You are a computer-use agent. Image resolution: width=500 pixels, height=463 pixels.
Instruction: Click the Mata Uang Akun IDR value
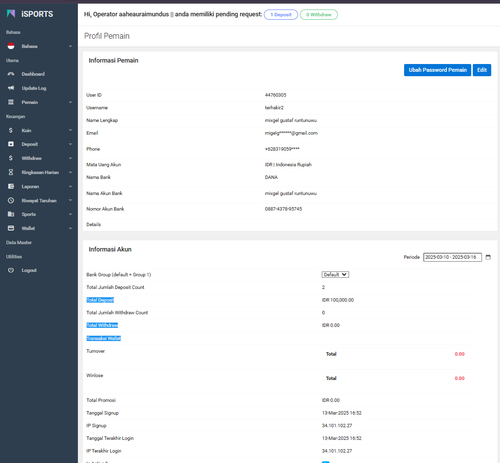(288, 164)
